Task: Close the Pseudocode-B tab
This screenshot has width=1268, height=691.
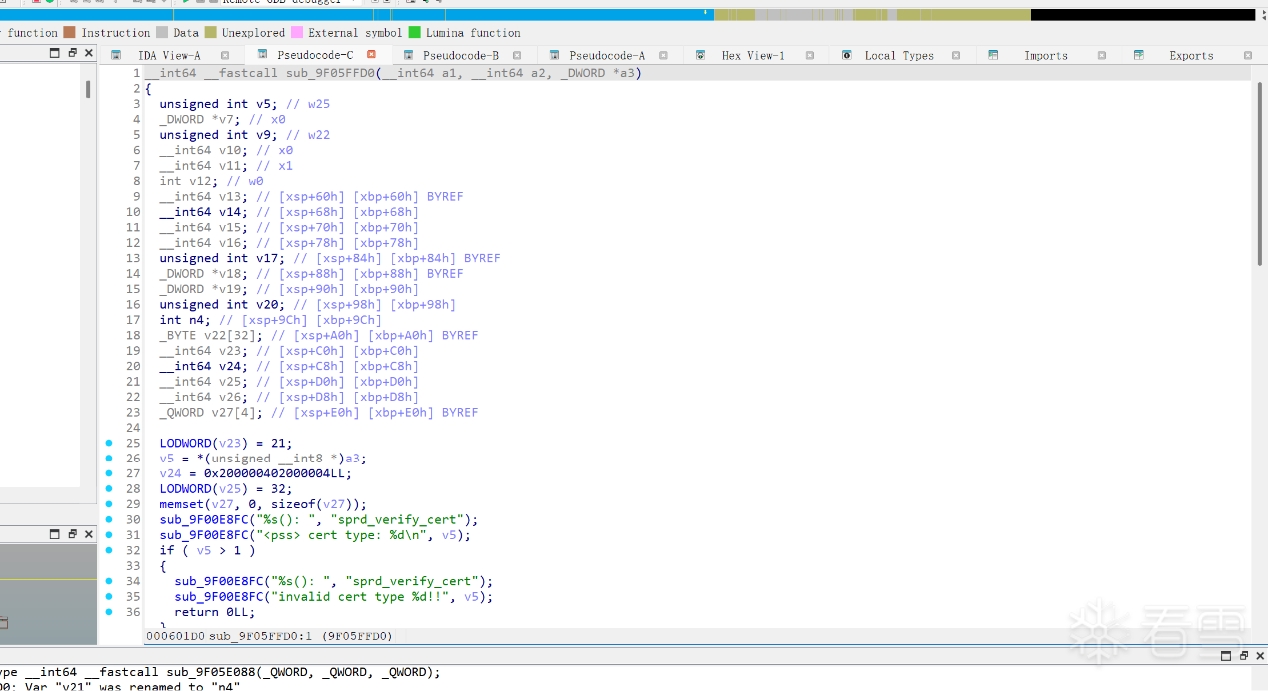Action: pos(517,56)
